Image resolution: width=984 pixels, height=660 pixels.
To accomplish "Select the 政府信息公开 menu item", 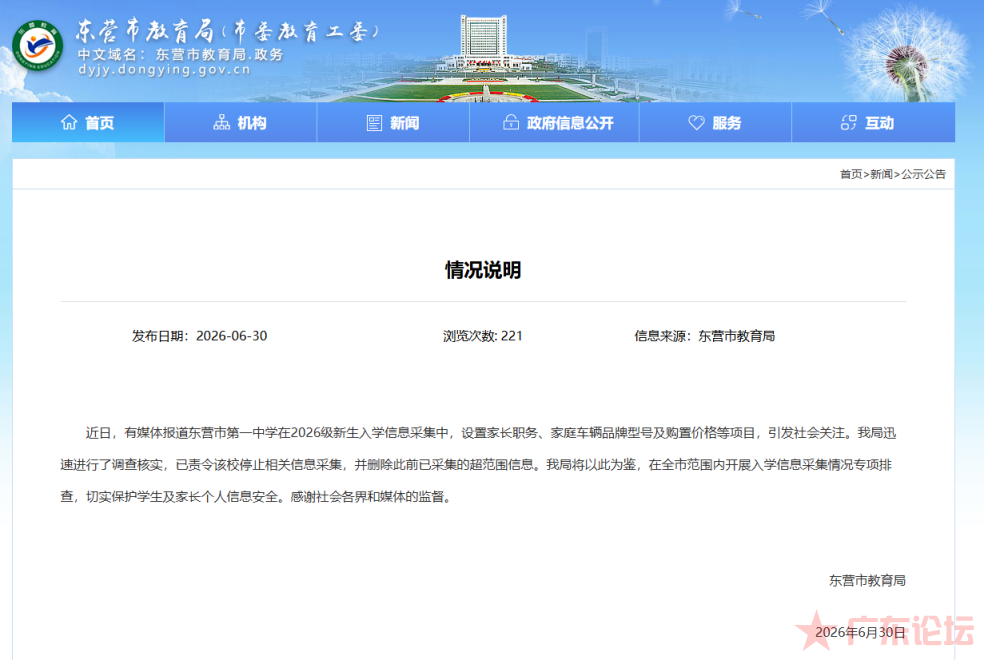I will coord(554,122).
